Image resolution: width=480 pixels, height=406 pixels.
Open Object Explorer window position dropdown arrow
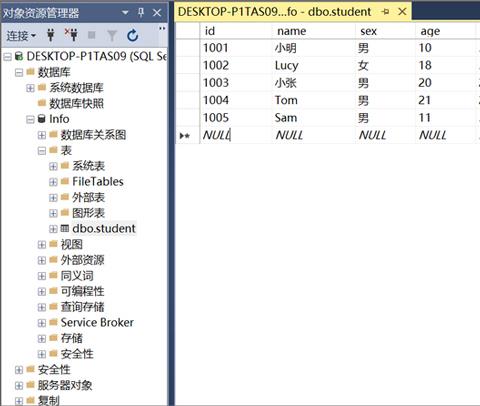[x=125, y=13]
